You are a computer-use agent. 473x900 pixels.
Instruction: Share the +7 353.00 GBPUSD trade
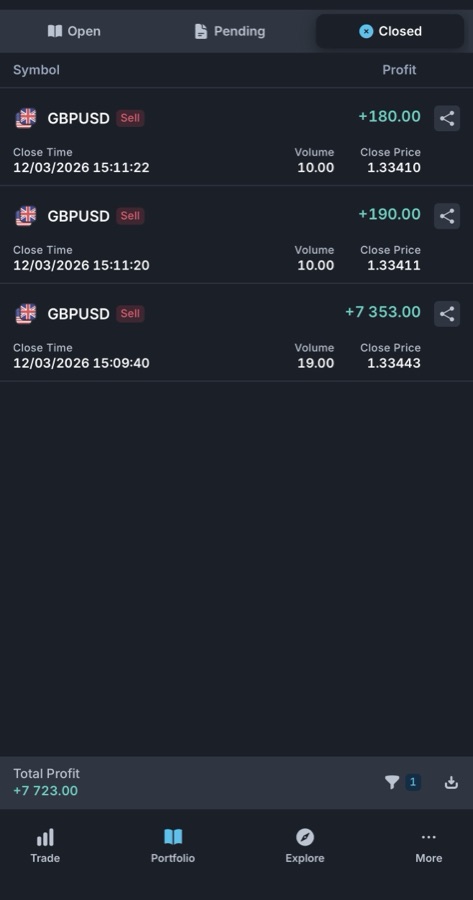tap(447, 313)
